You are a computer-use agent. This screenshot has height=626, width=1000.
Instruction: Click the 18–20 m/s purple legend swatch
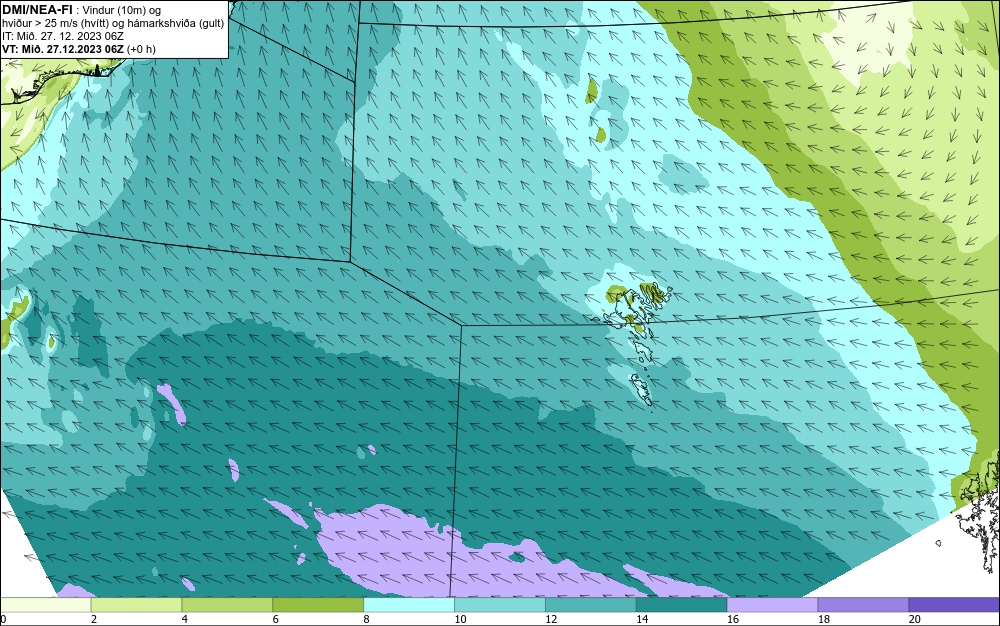pos(864,605)
